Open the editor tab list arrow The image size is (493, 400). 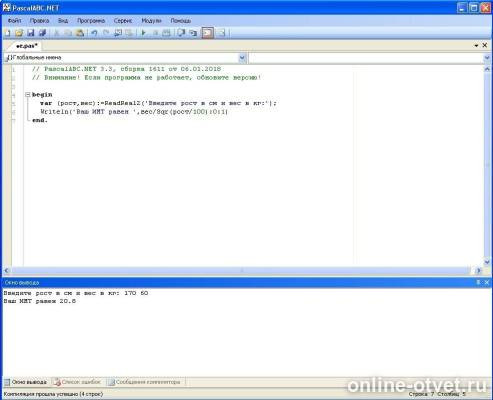click(476, 46)
